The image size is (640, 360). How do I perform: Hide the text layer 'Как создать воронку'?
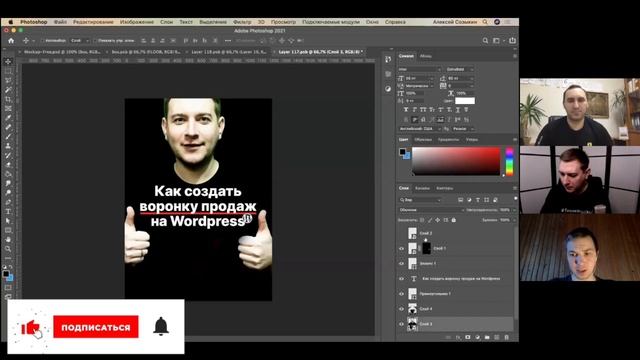401,279
